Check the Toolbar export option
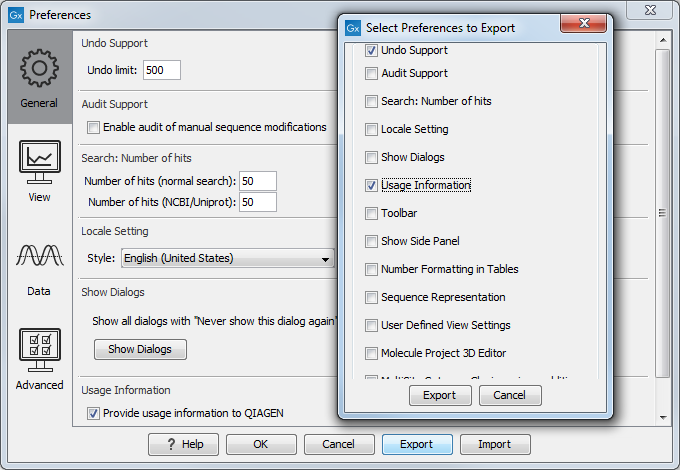 pos(372,213)
